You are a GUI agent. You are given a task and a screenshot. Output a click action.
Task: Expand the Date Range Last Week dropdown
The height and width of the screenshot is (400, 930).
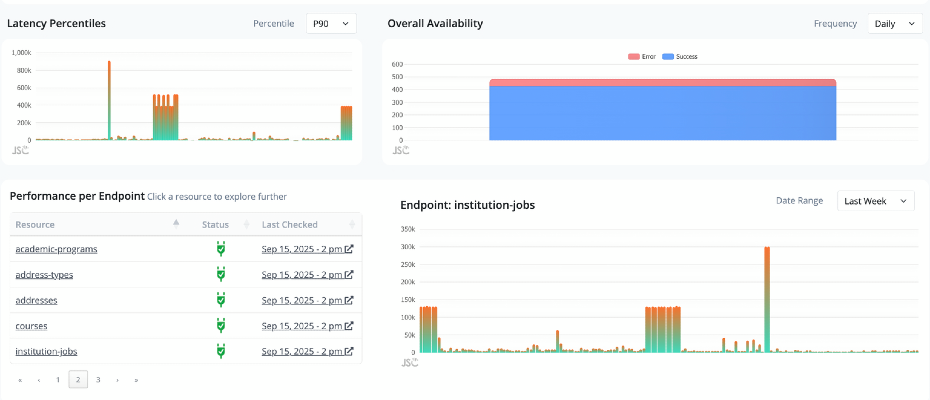(x=875, y=201)
